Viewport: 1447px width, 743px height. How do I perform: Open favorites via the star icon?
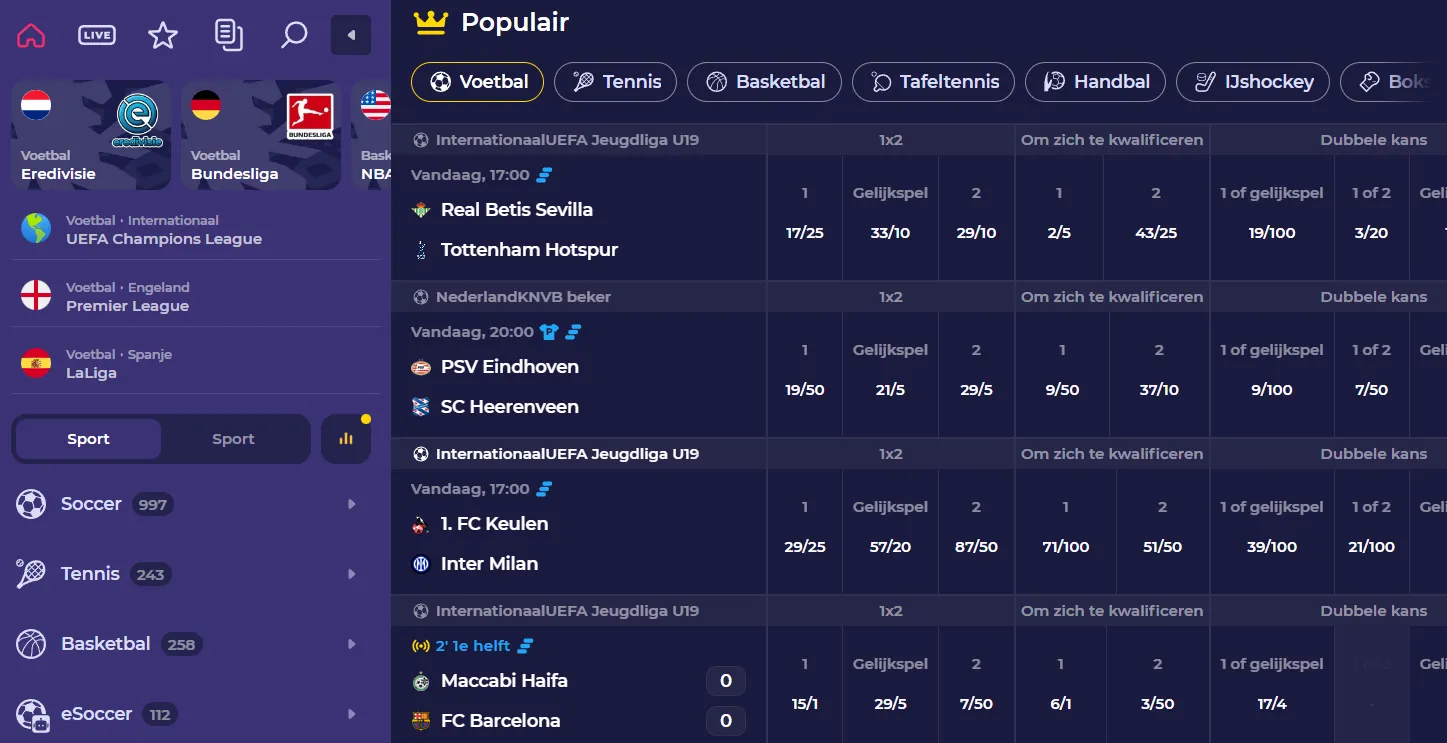click(x=162, y=34)
